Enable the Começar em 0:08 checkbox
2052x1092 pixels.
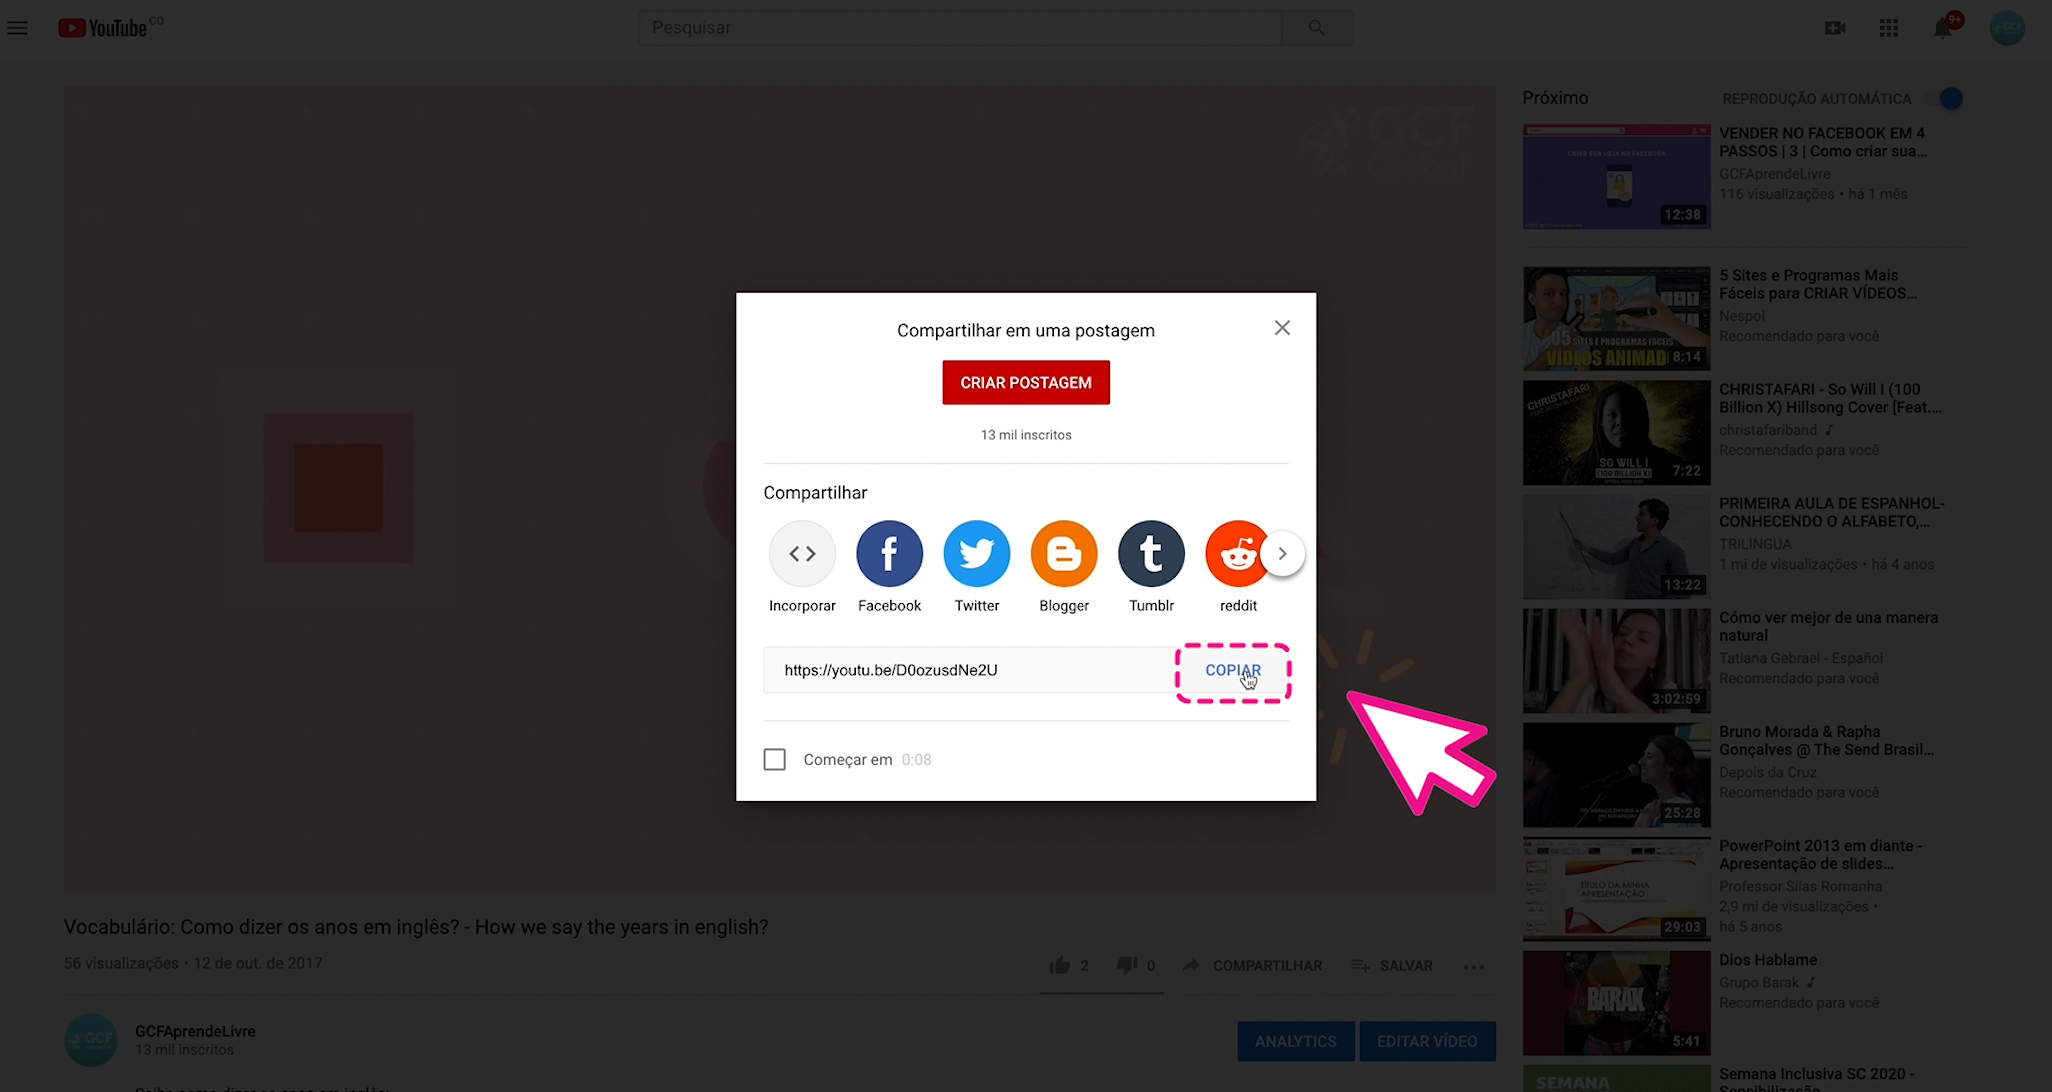tap(772, 758)
